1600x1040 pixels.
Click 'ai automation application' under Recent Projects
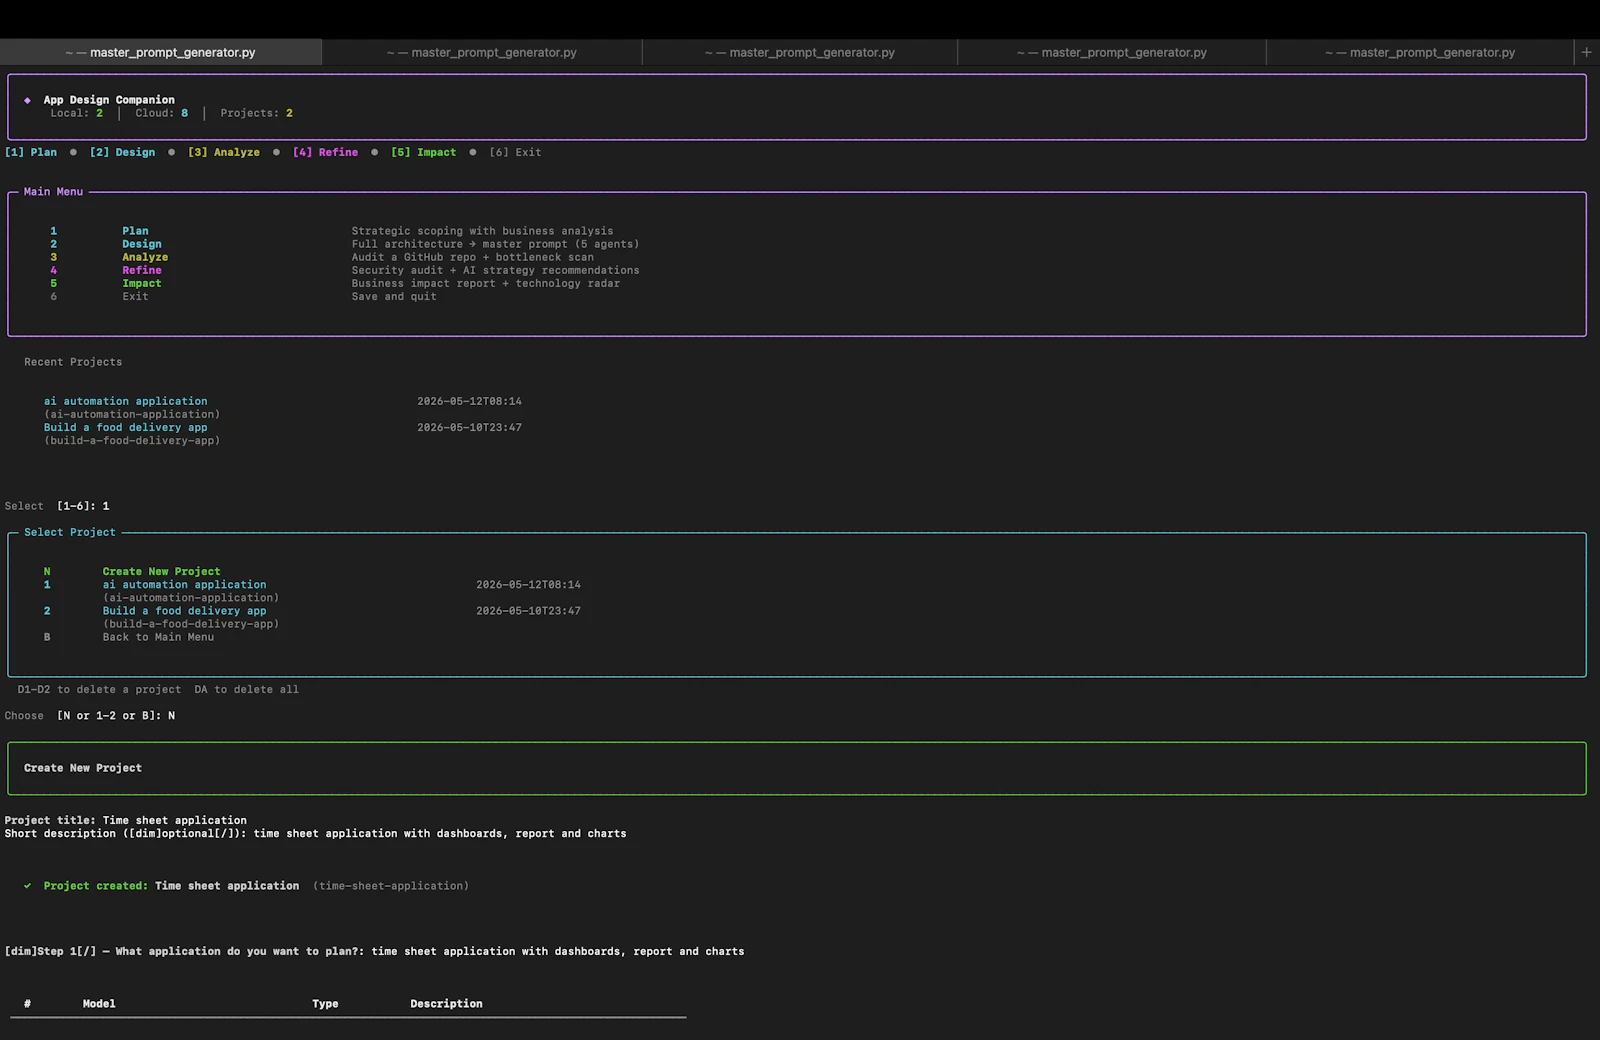coord(126,401)
